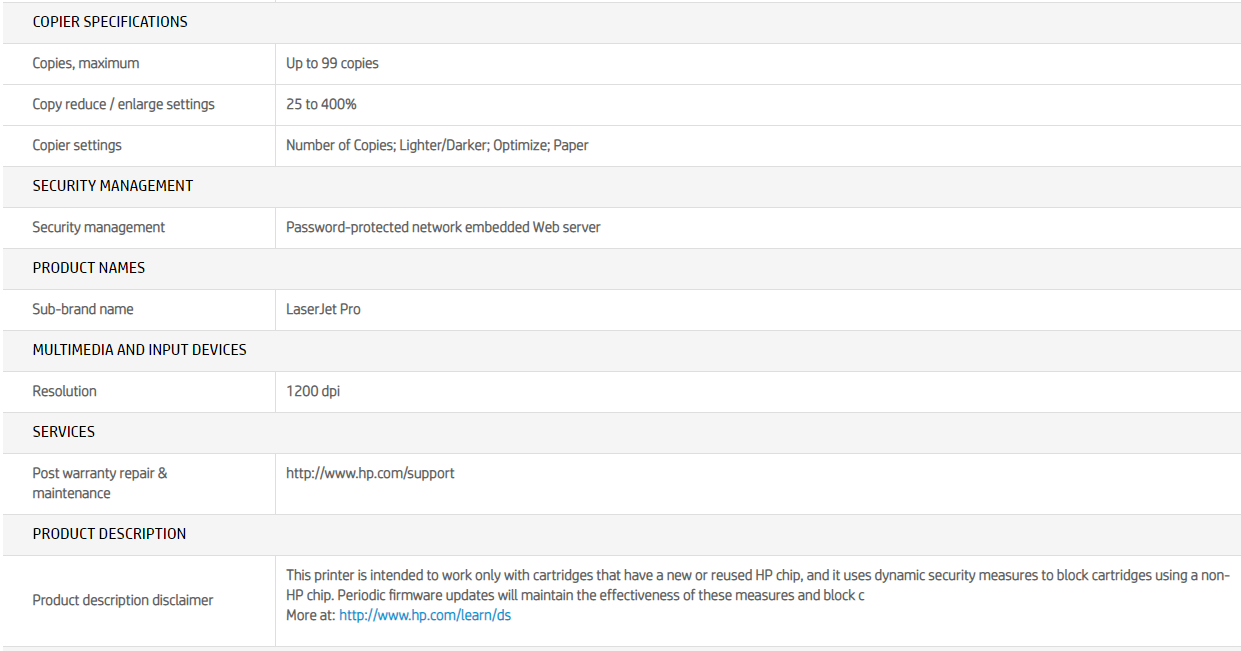Open the hp.com/learn/ds link
The height and width of the screenshot is (651, 1241).
tap(425, 616)
